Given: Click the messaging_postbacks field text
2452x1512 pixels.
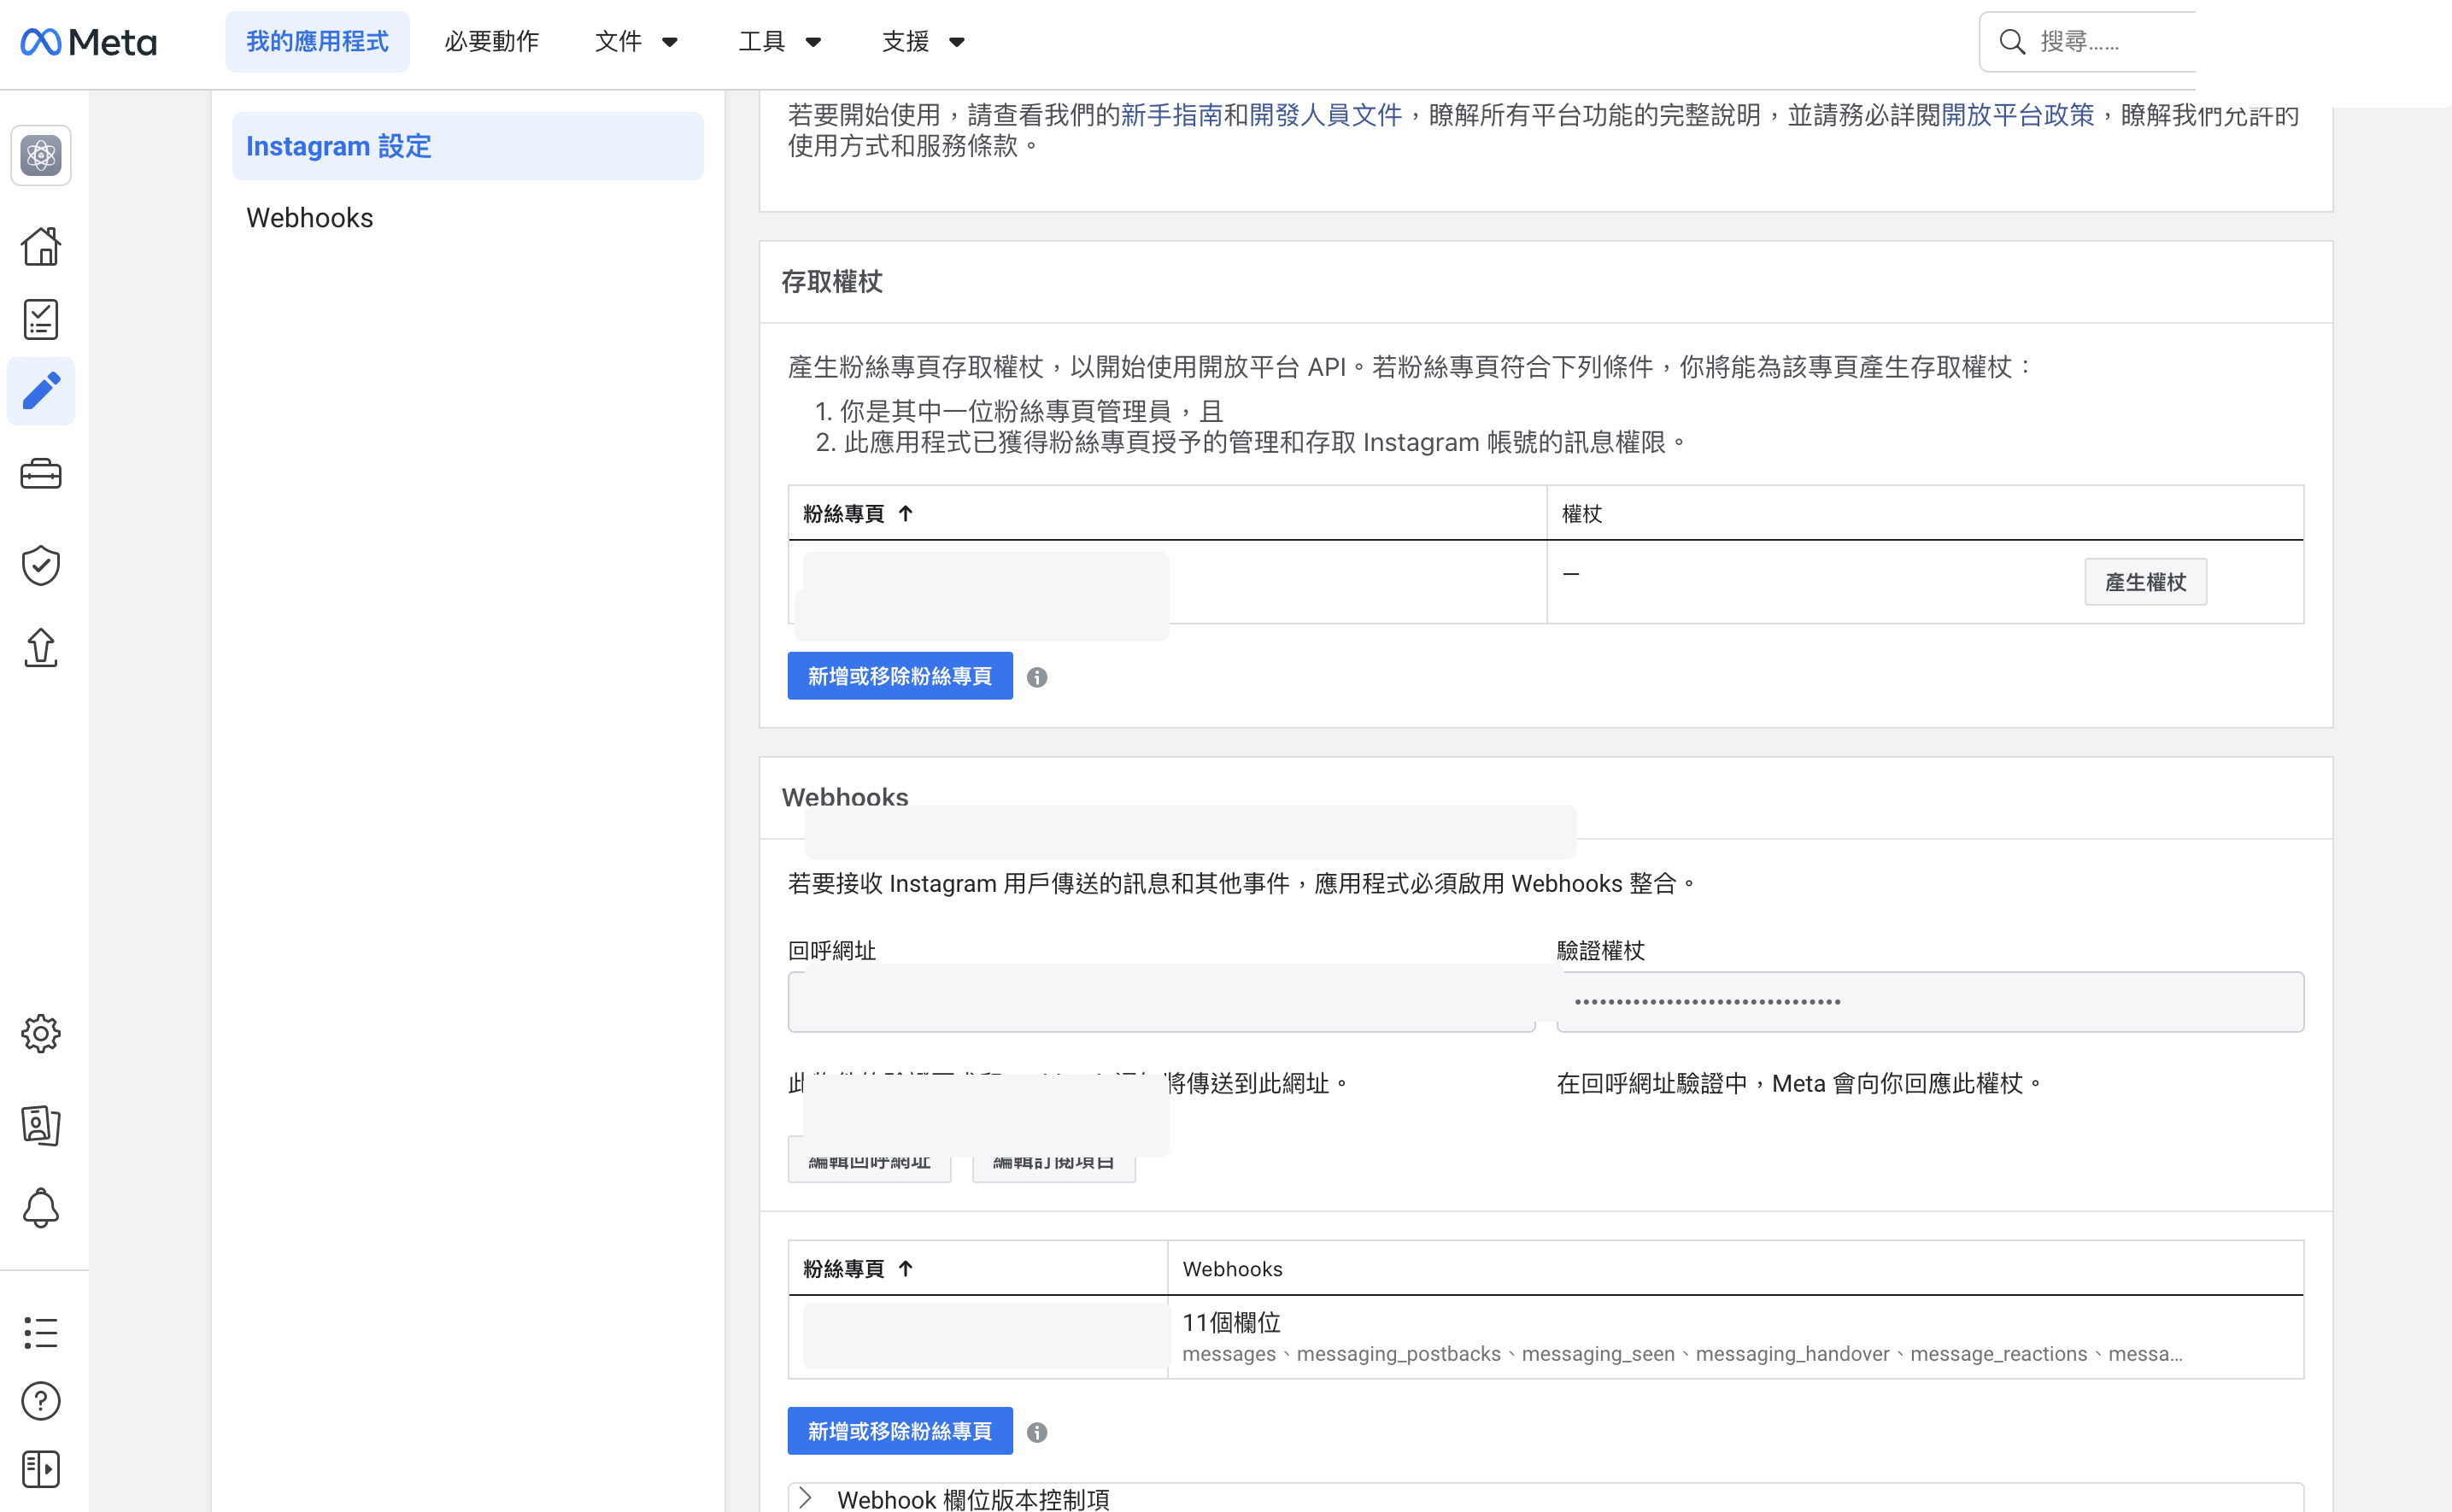Looking at the screenshot, I should [x=1398, y=1353].
